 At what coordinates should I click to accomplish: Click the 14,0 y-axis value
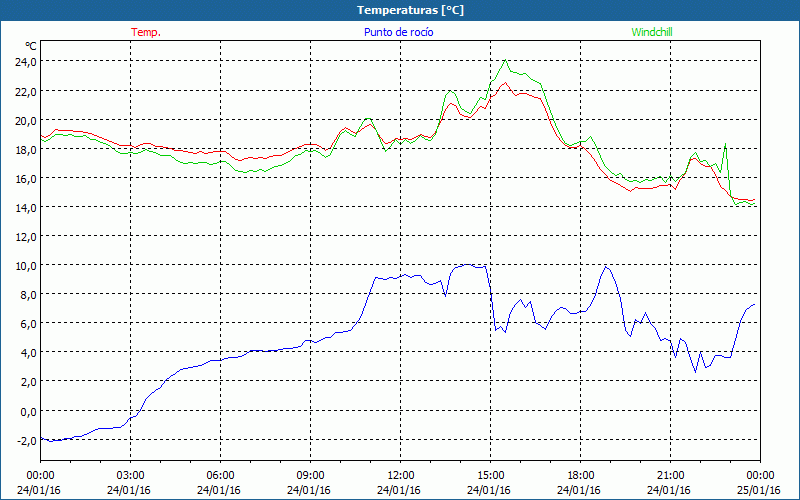point(26,208)
